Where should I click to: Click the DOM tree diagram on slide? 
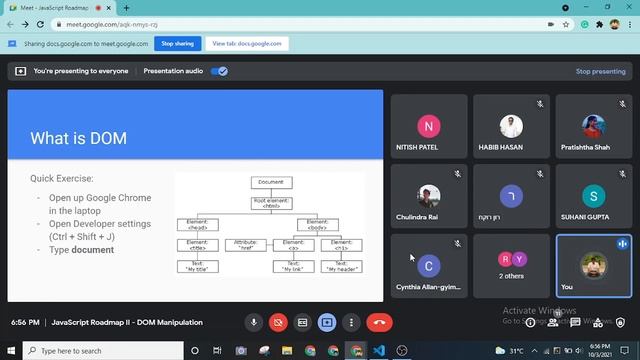point(270,224)
